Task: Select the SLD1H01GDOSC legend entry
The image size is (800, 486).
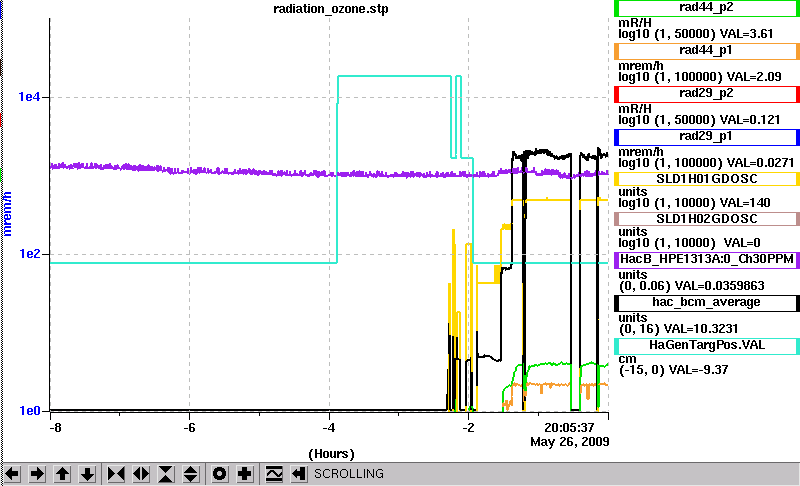Action: tap(707, 179)
